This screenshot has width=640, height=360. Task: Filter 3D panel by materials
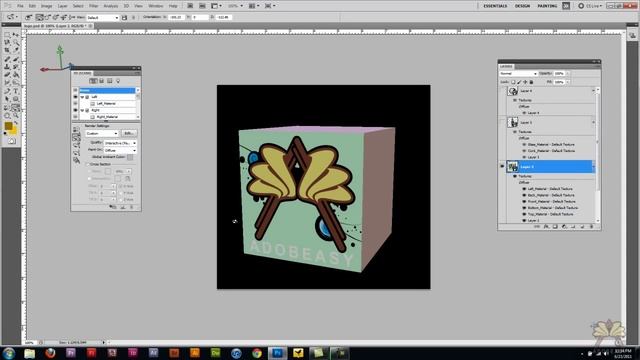pos(109,81)
